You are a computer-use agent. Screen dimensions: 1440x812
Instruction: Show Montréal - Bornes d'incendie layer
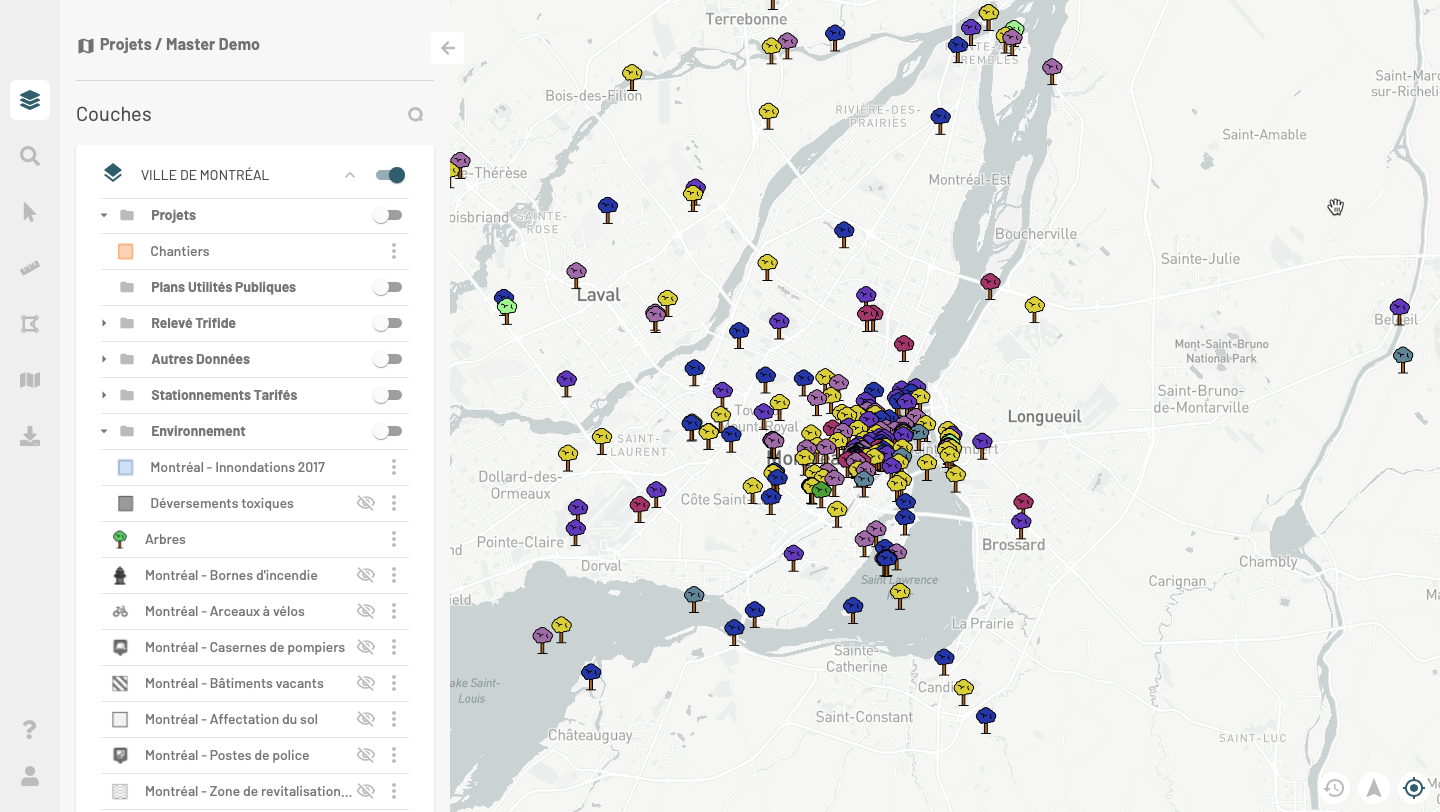tap(366, 575)
